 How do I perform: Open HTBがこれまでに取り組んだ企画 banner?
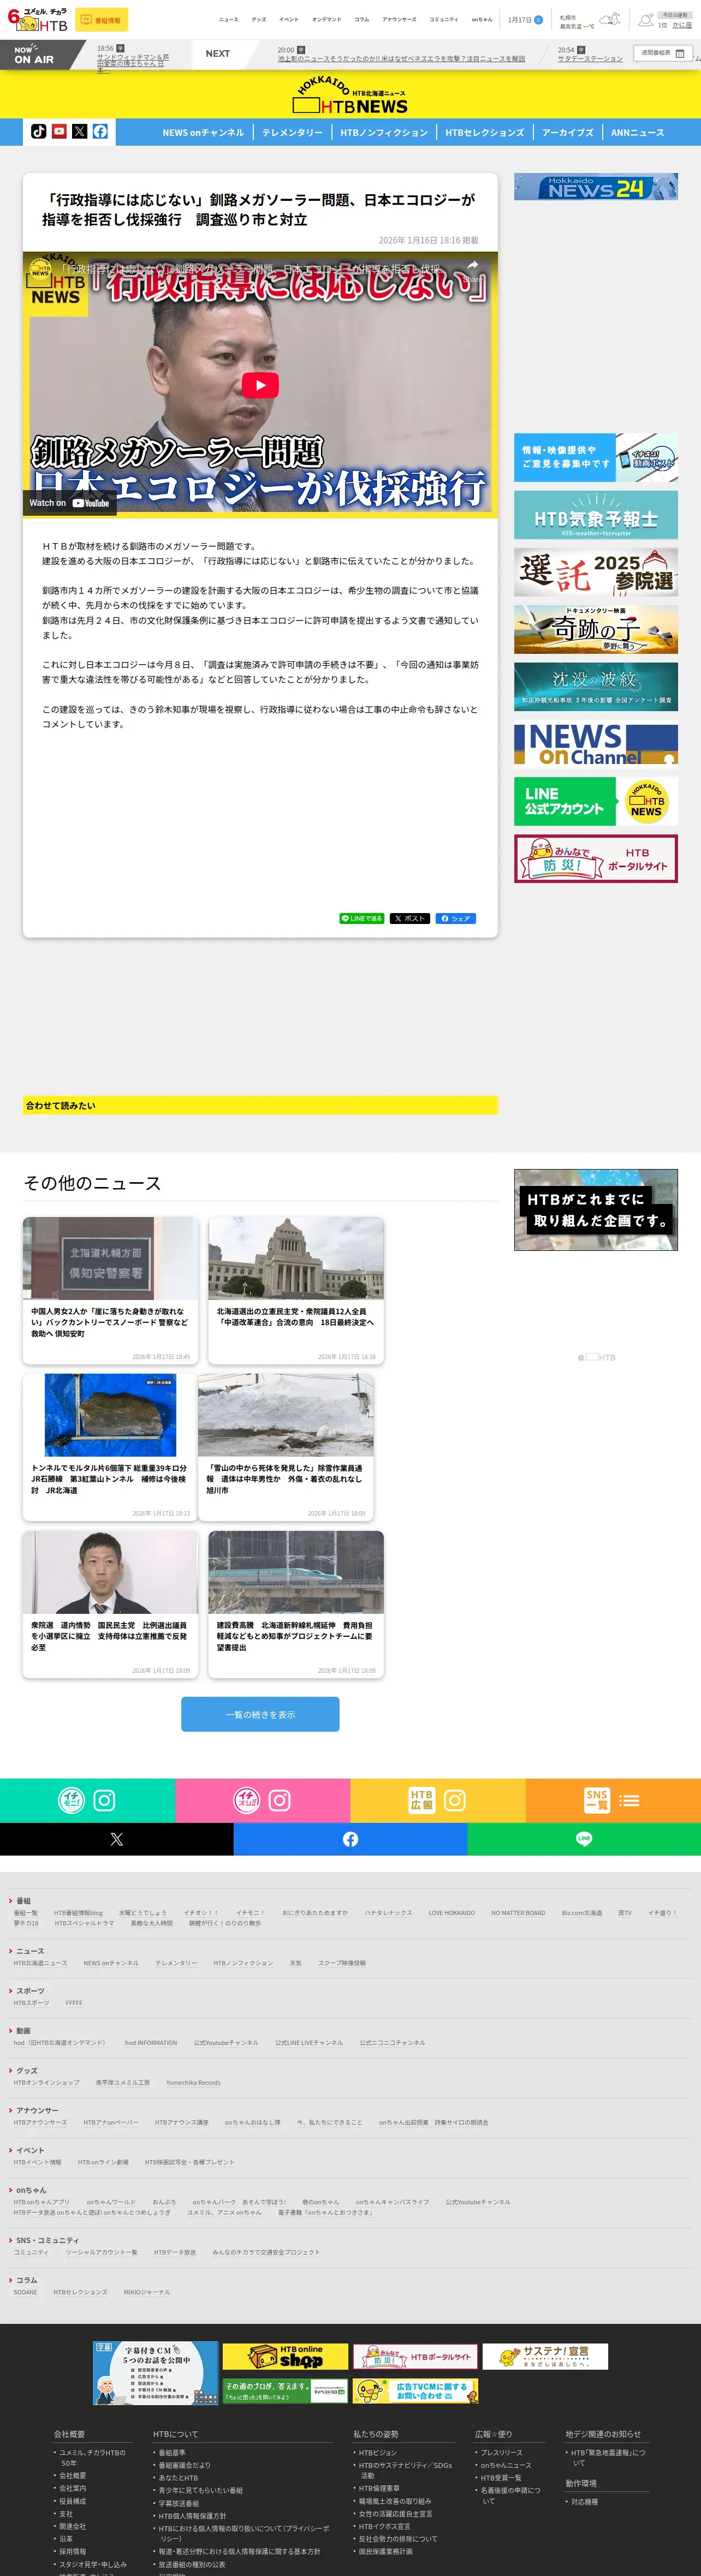(x=596, y=1210)
